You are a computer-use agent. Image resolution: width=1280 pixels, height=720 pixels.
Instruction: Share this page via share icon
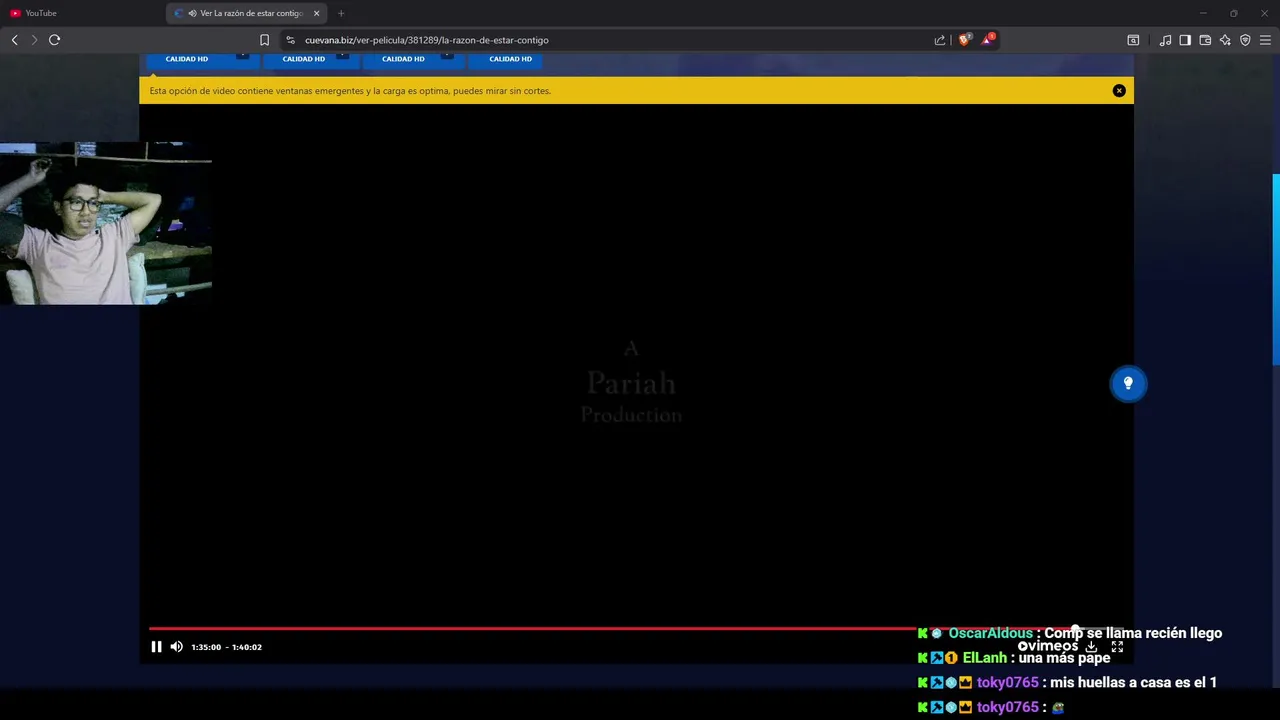[940, 40]
